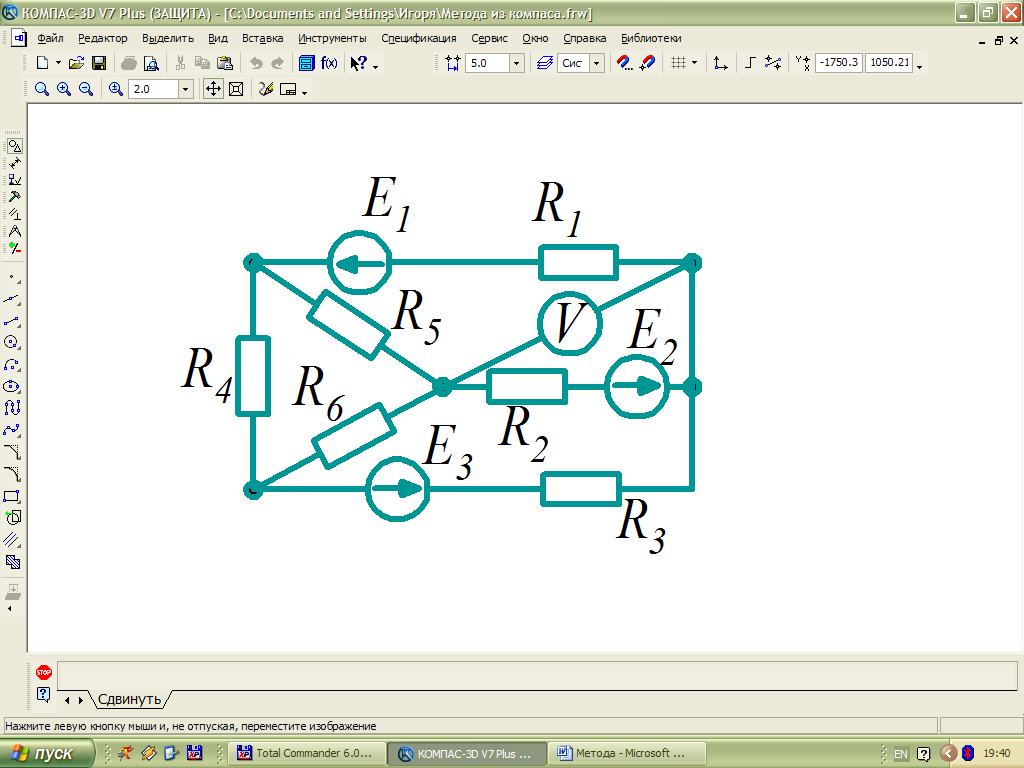The height and width of the screenshot is (768, 1024).
Task: Switch to the Editing panel hammer icon
Action: click(14, 197)
